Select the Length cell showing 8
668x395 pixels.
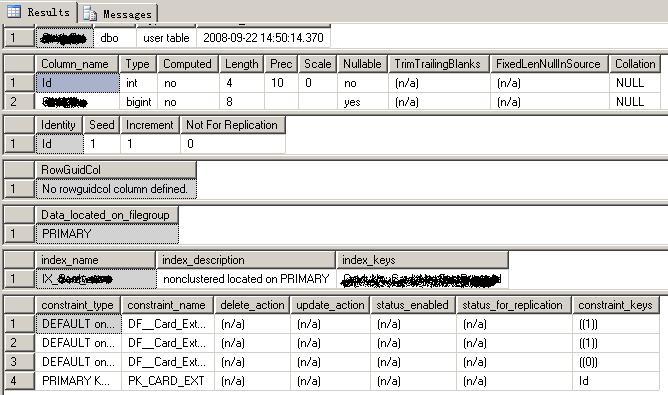pos(242,102)
